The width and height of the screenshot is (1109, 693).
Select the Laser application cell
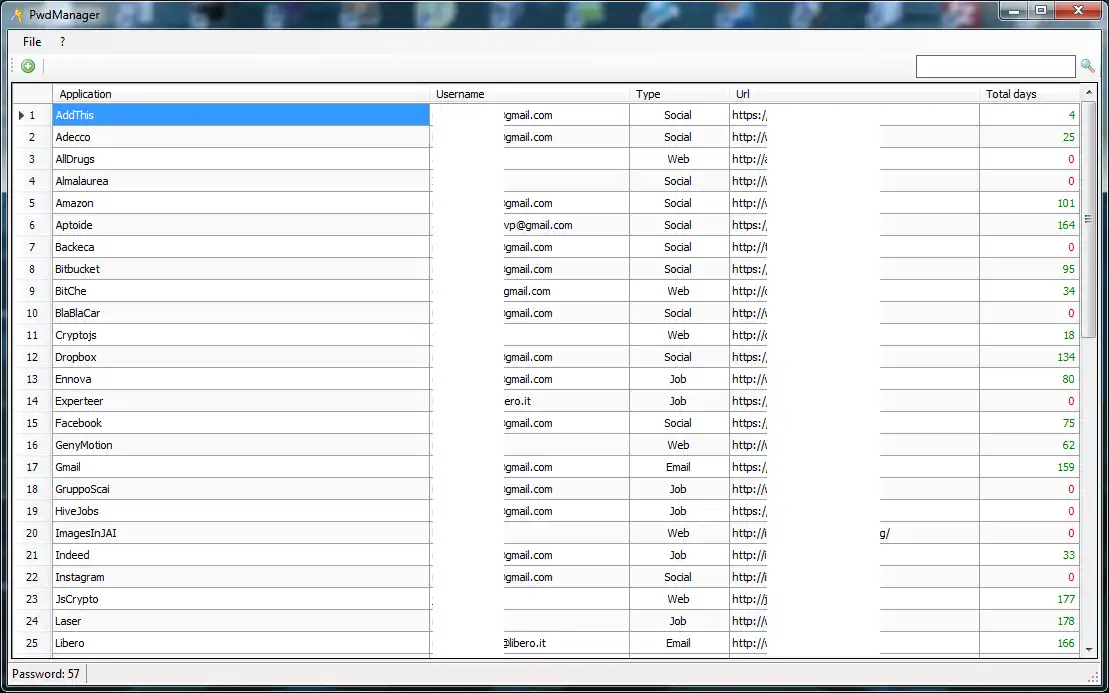(x=240, y=621)
